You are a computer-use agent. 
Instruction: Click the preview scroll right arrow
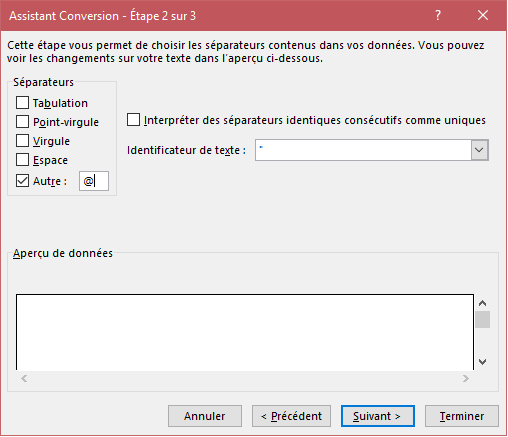coord(466,378)
